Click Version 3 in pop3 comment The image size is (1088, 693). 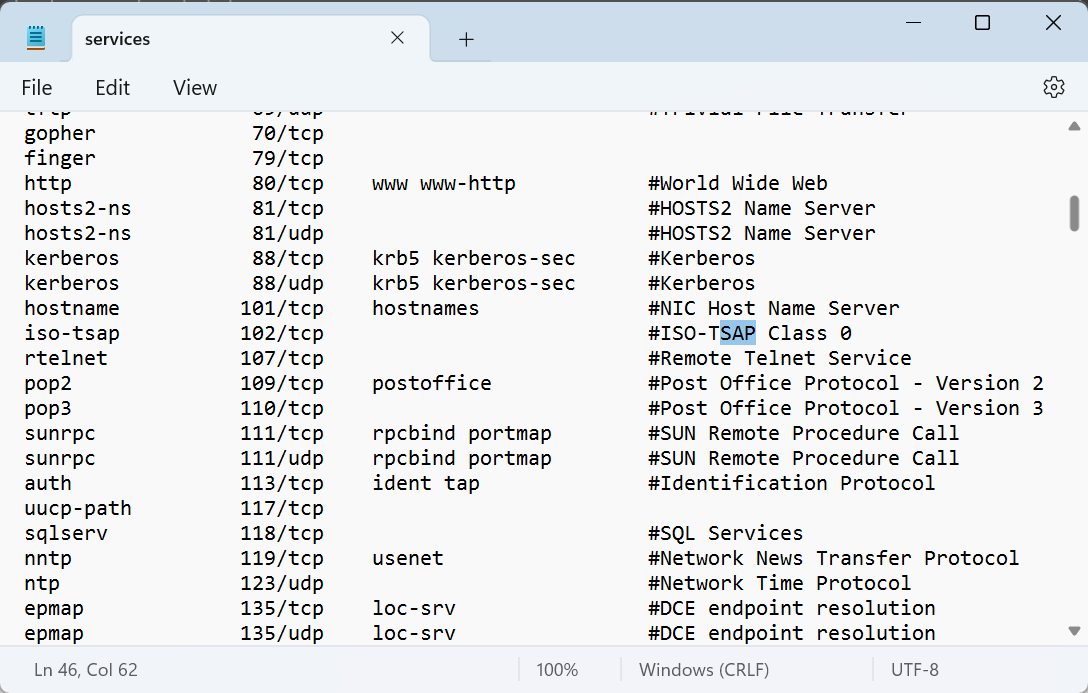(989, 408)
